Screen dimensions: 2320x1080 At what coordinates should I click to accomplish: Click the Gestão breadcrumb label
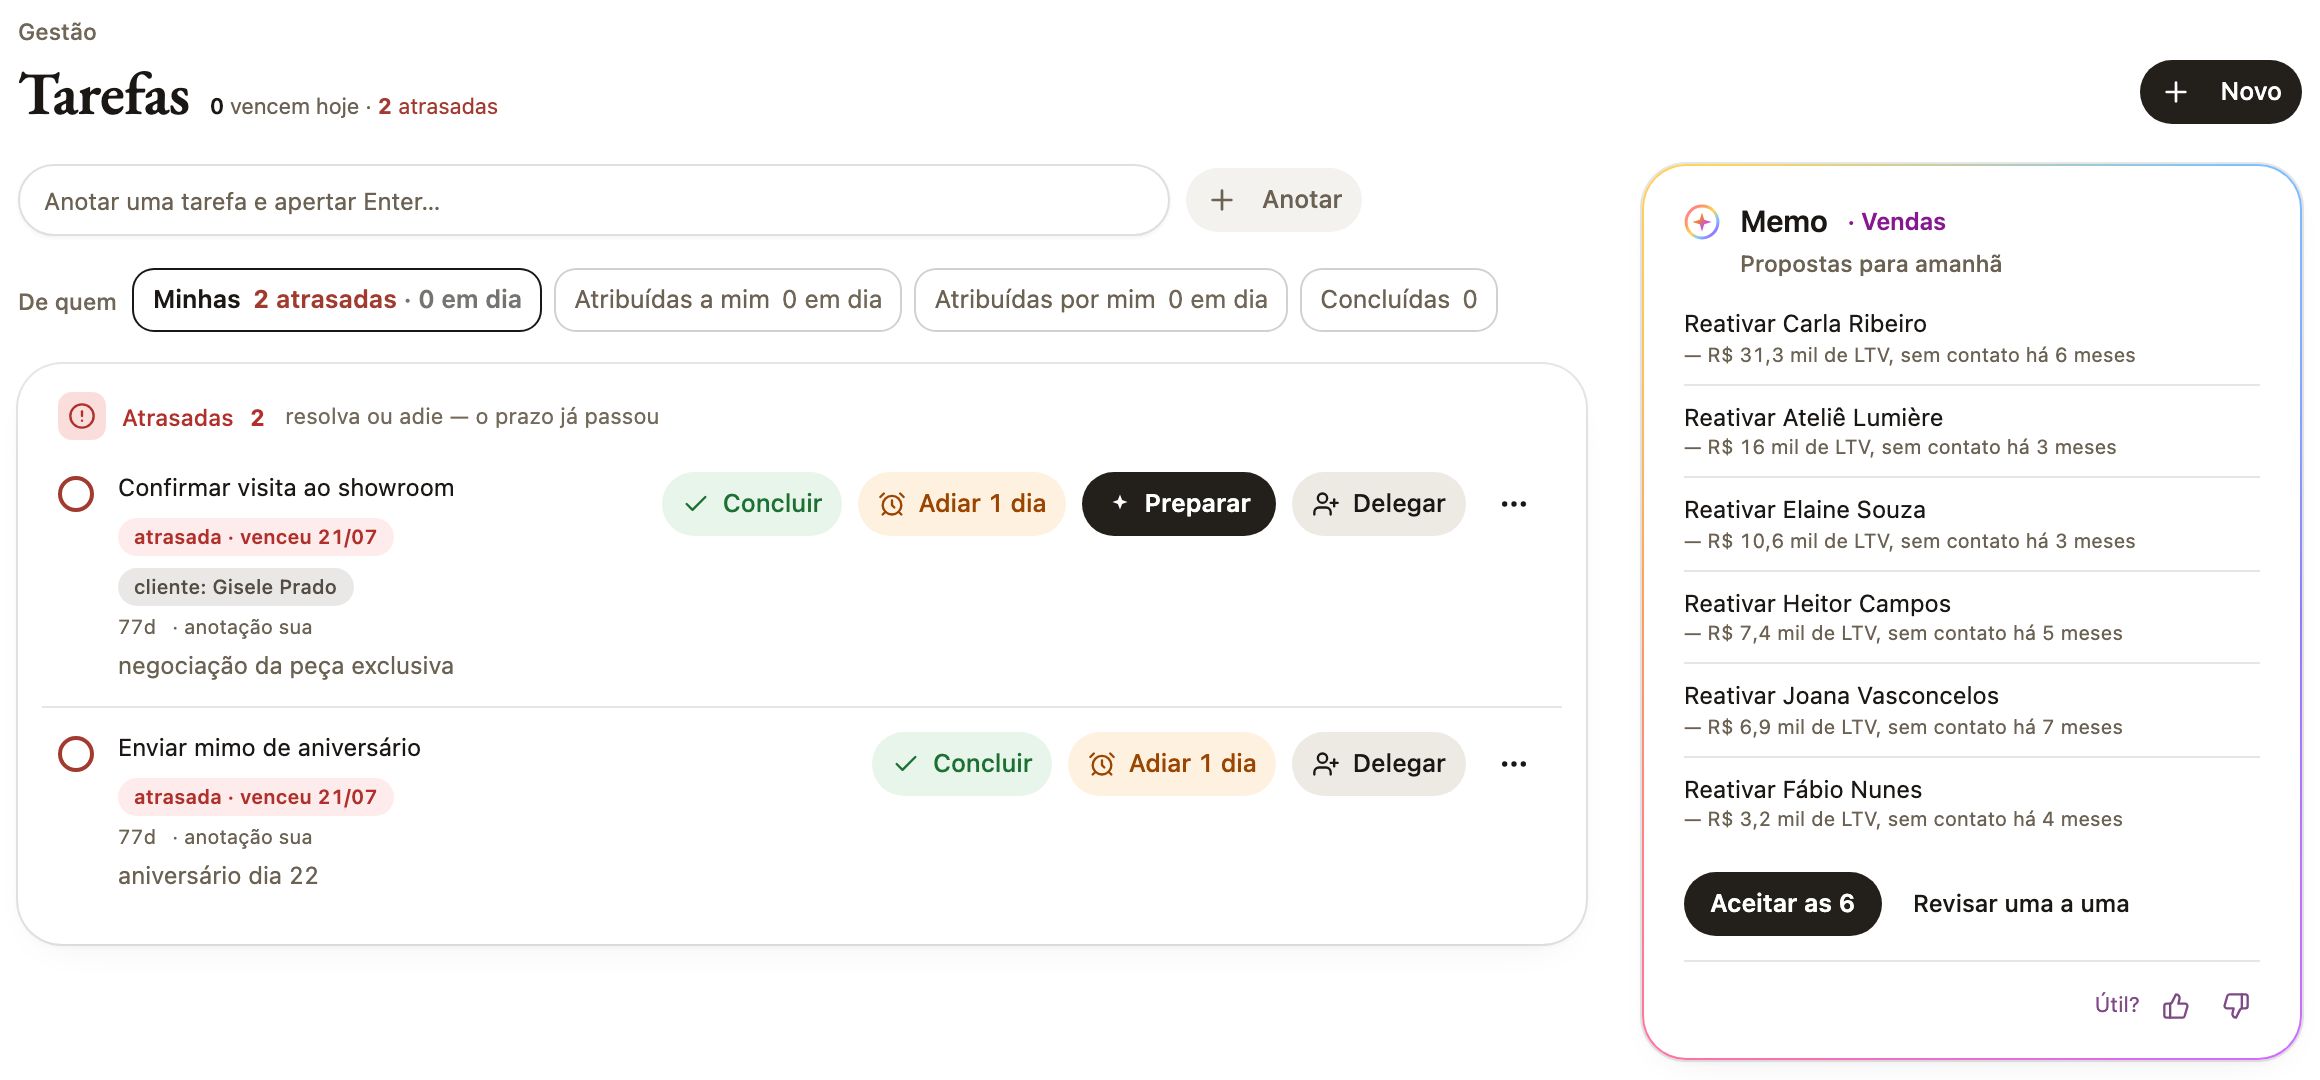click(57, 32)
